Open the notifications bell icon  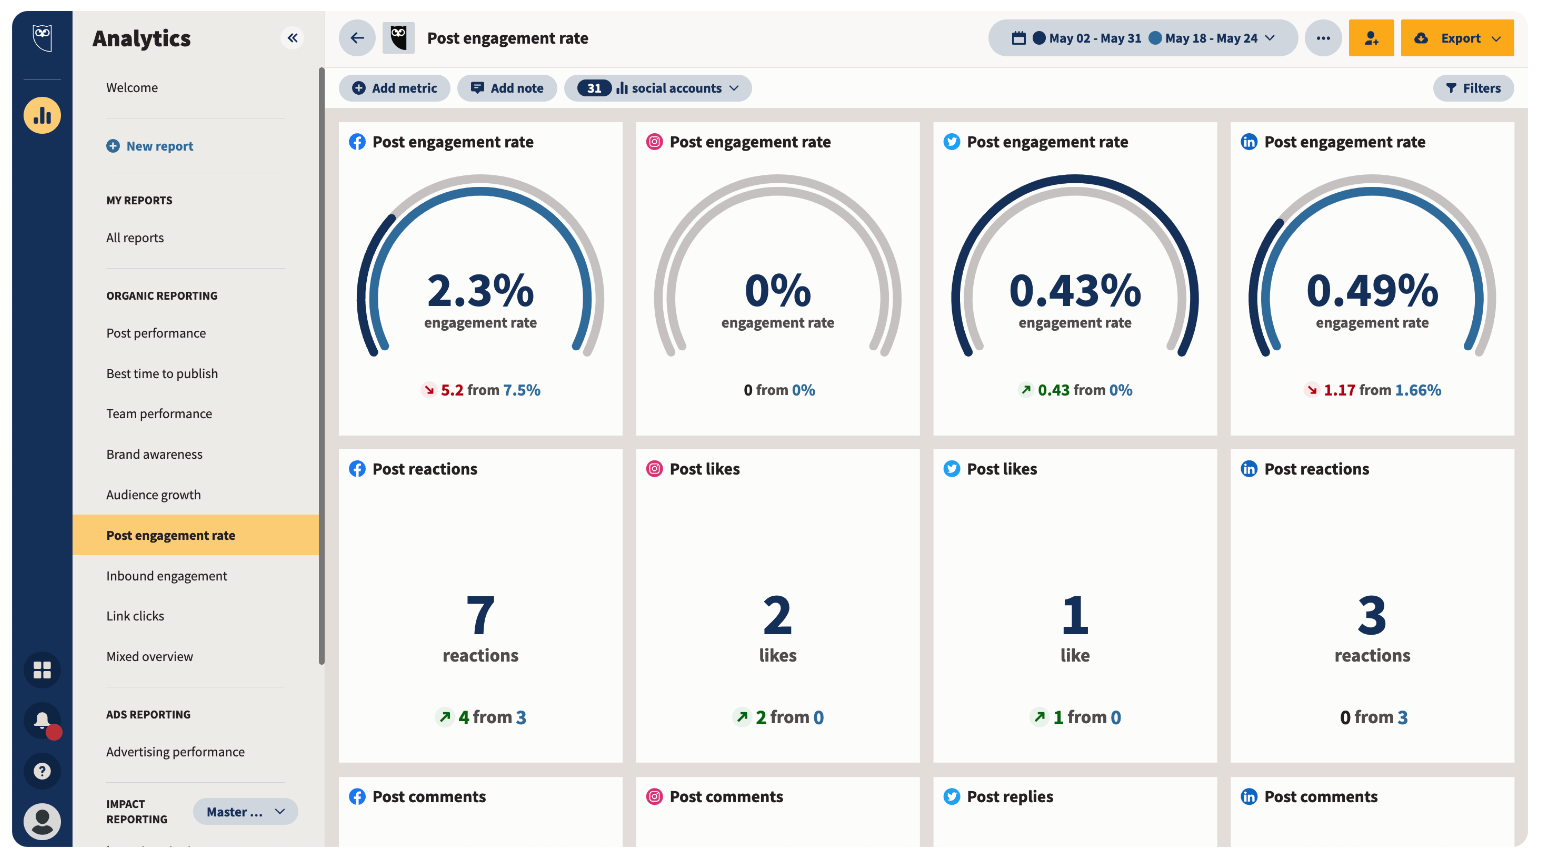42,720
